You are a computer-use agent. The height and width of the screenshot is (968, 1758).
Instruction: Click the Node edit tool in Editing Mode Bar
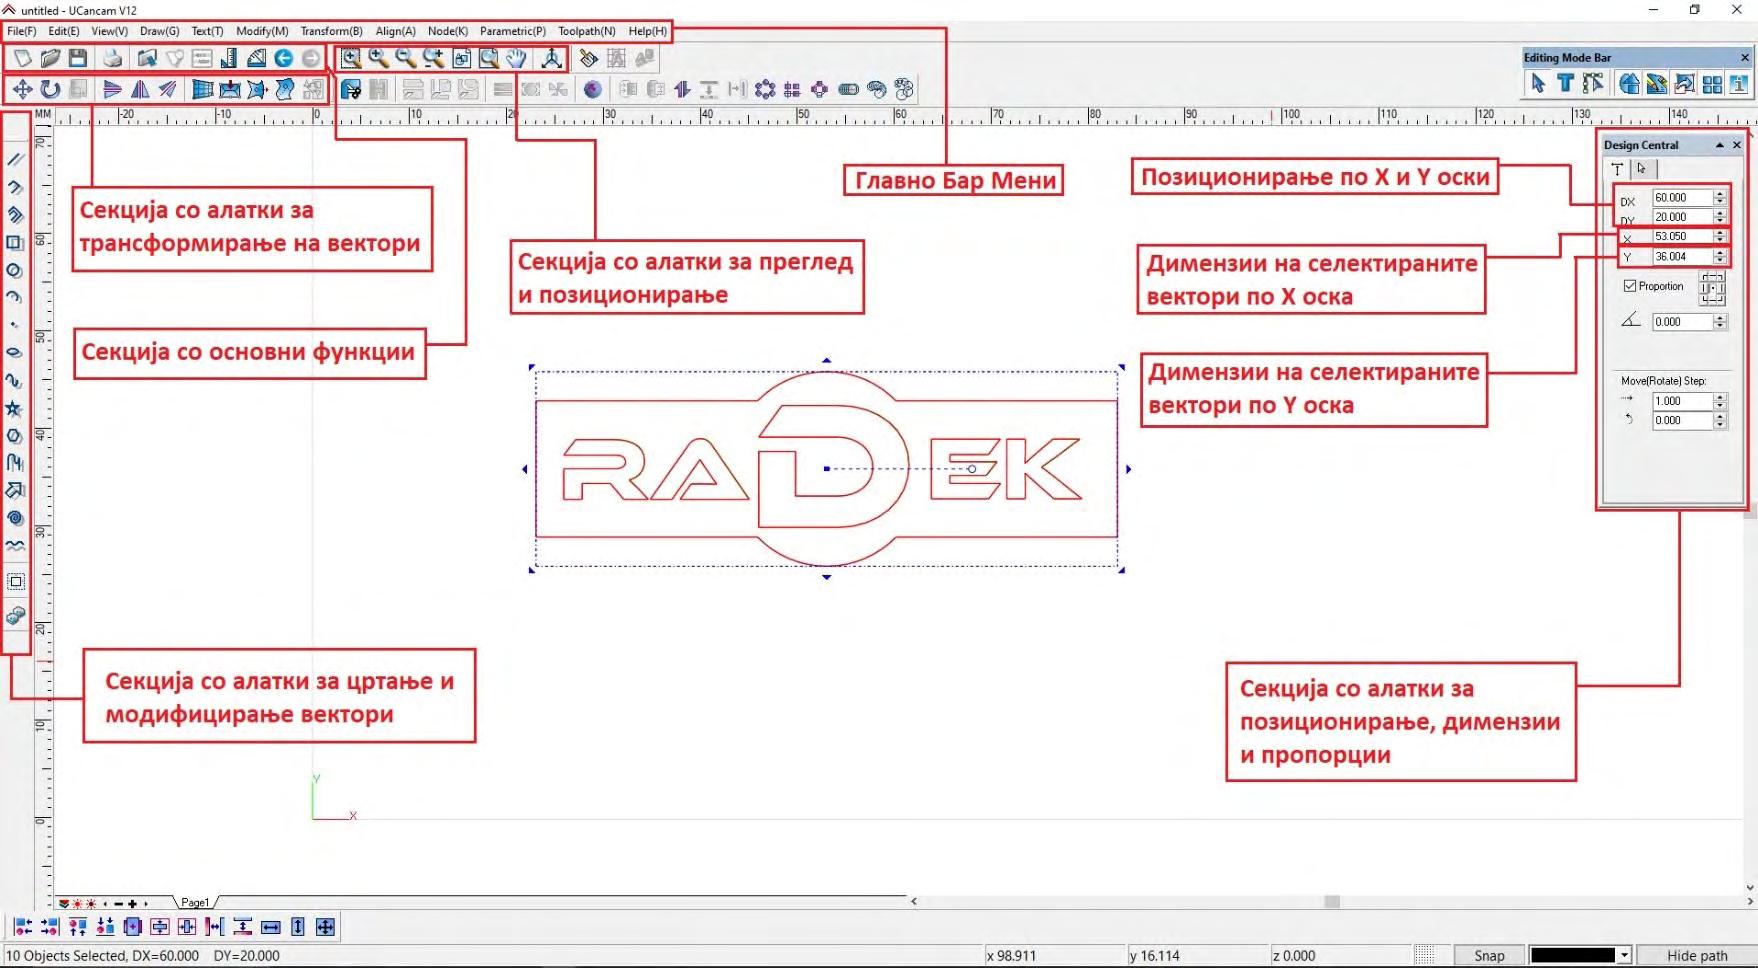(1593, 84)
